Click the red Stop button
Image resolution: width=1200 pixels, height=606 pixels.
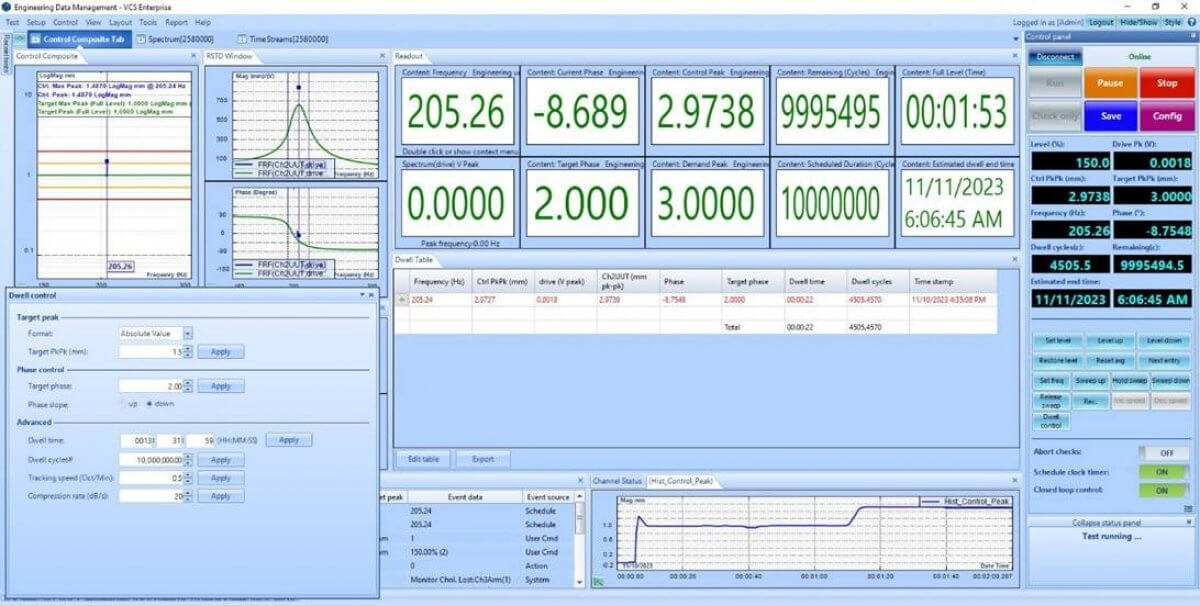tap(1166, 83)
